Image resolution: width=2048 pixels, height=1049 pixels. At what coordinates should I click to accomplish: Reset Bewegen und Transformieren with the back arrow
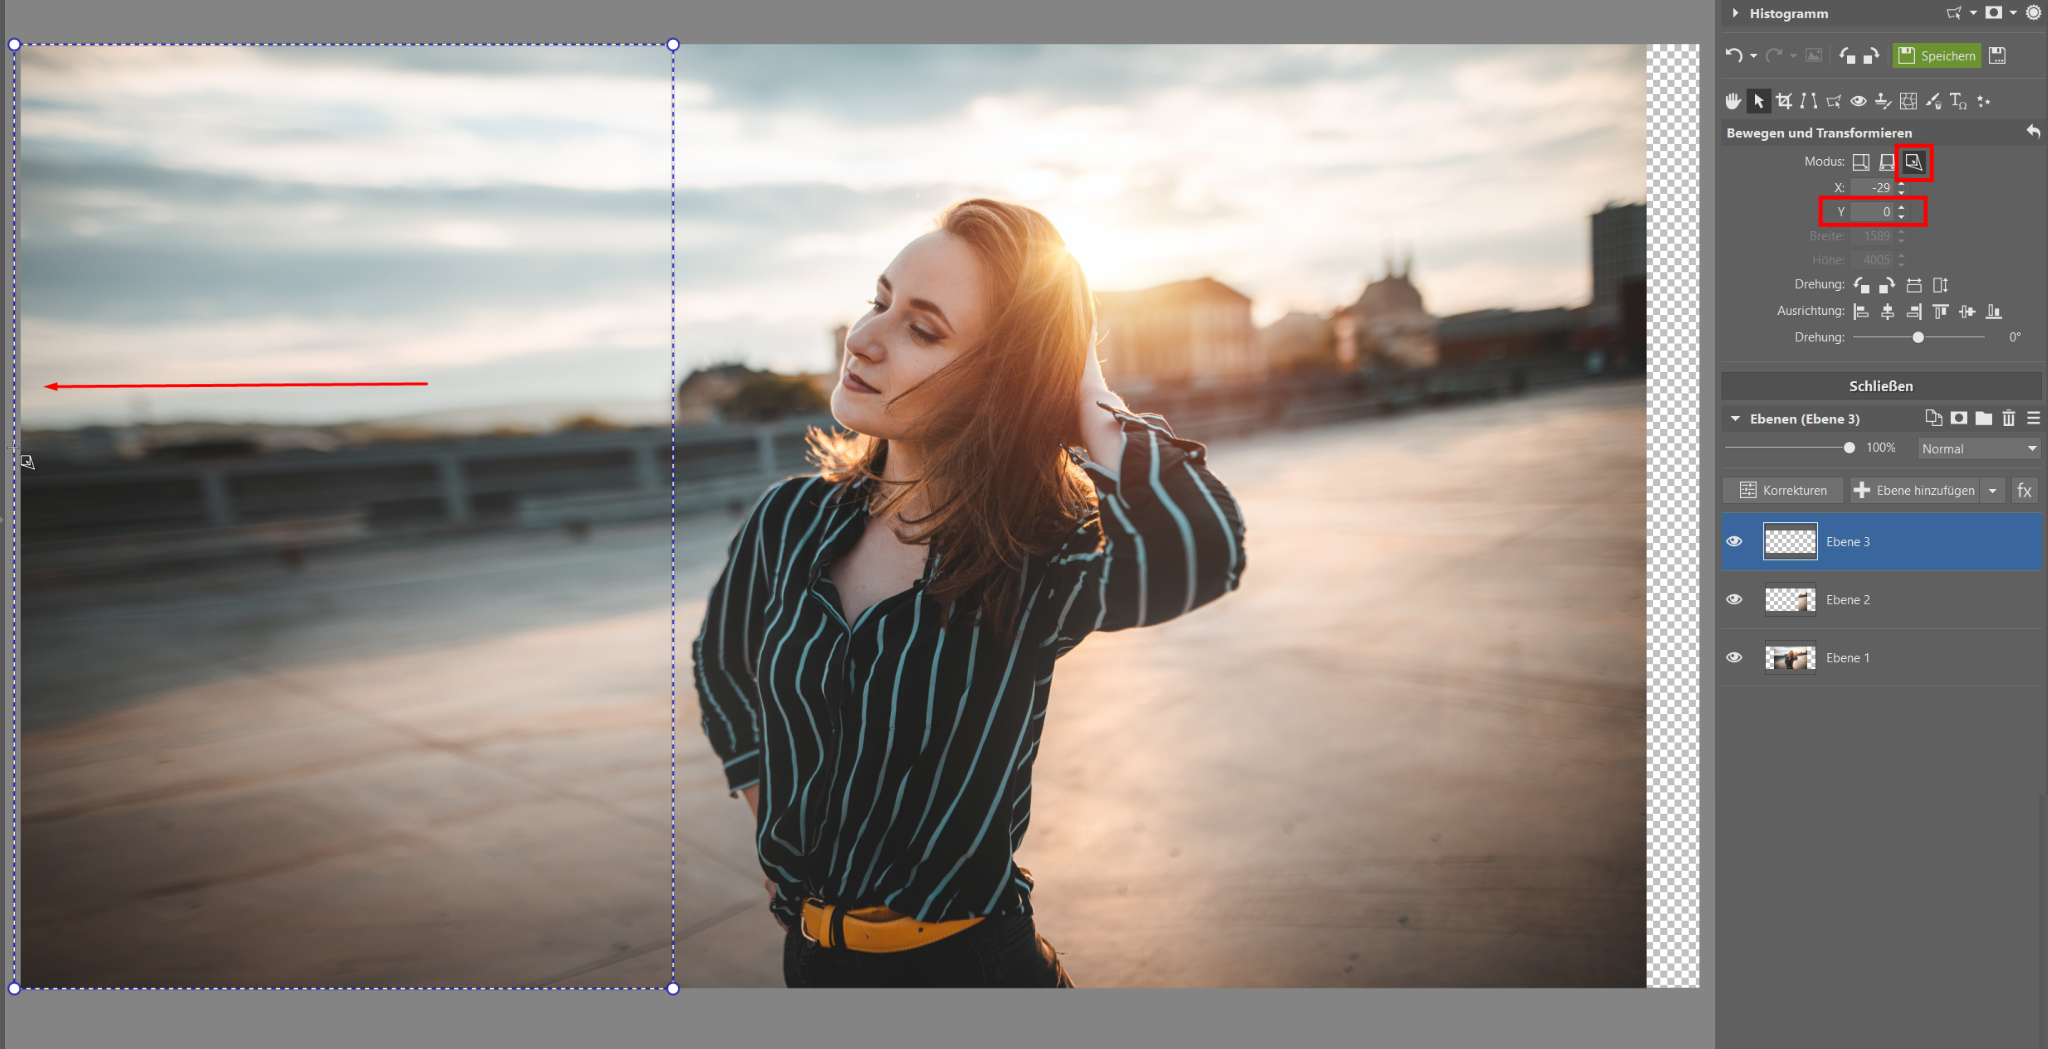[2033, 132]
